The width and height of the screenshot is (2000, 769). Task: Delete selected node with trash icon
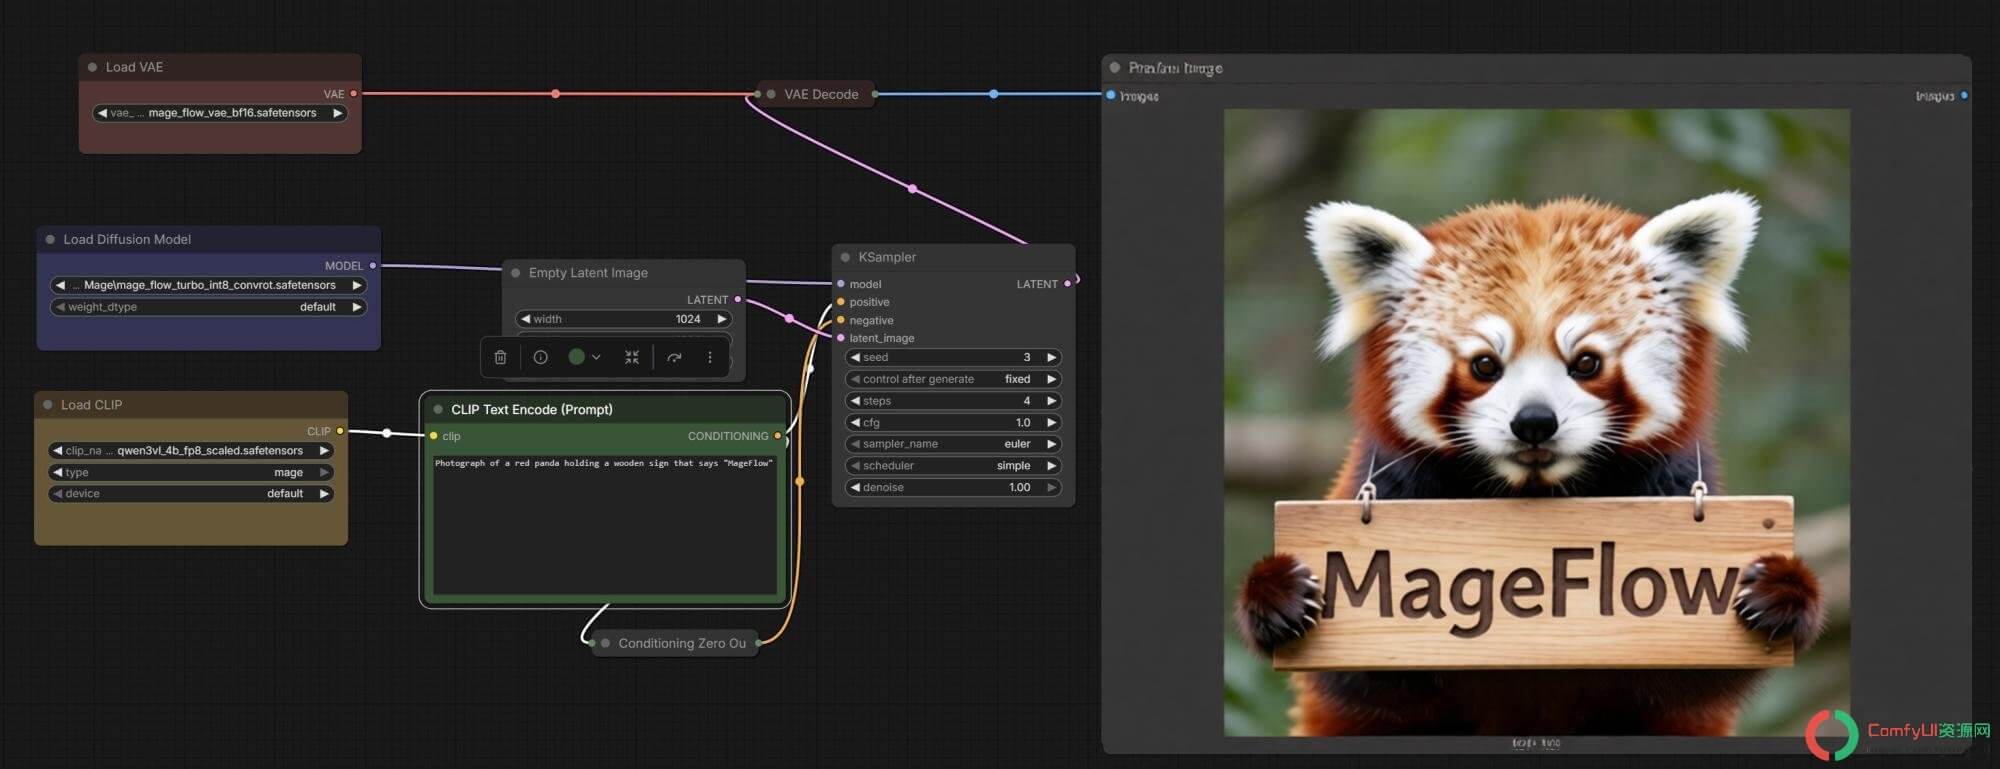[x=500, y=357]
